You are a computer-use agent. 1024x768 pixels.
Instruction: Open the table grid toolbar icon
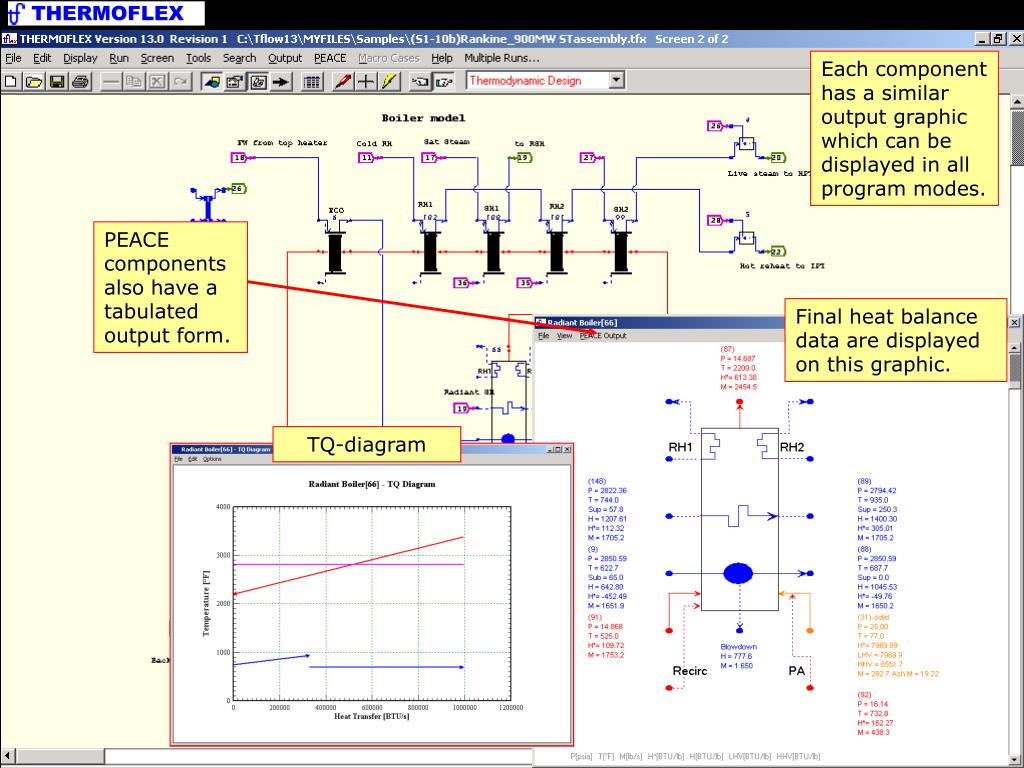(312, 82)
